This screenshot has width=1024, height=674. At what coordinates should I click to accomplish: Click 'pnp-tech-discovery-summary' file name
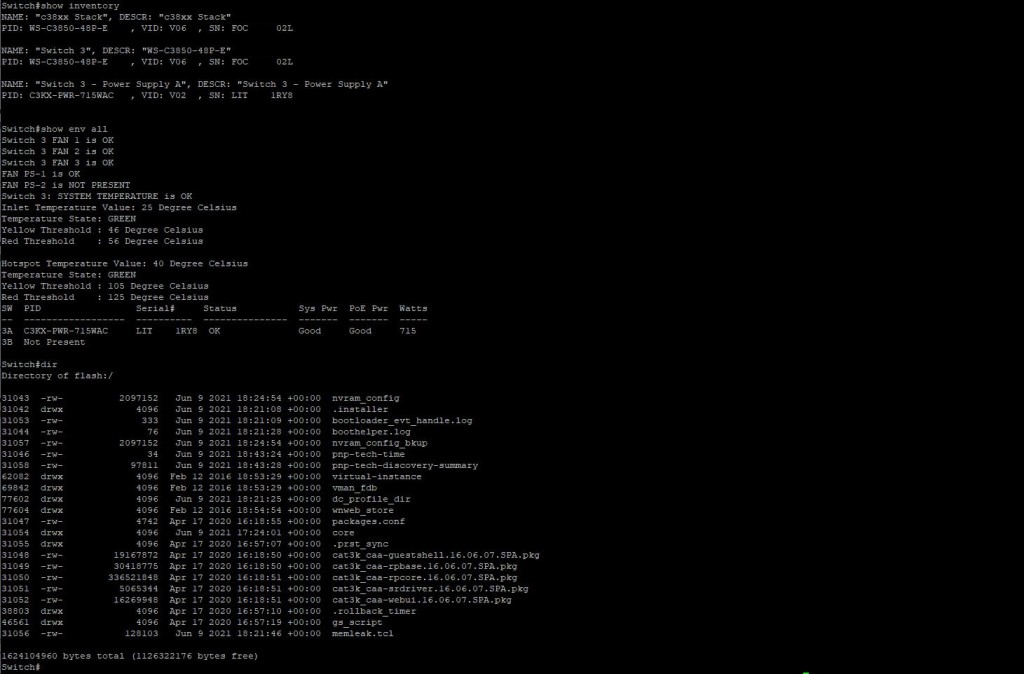(405, 466)
